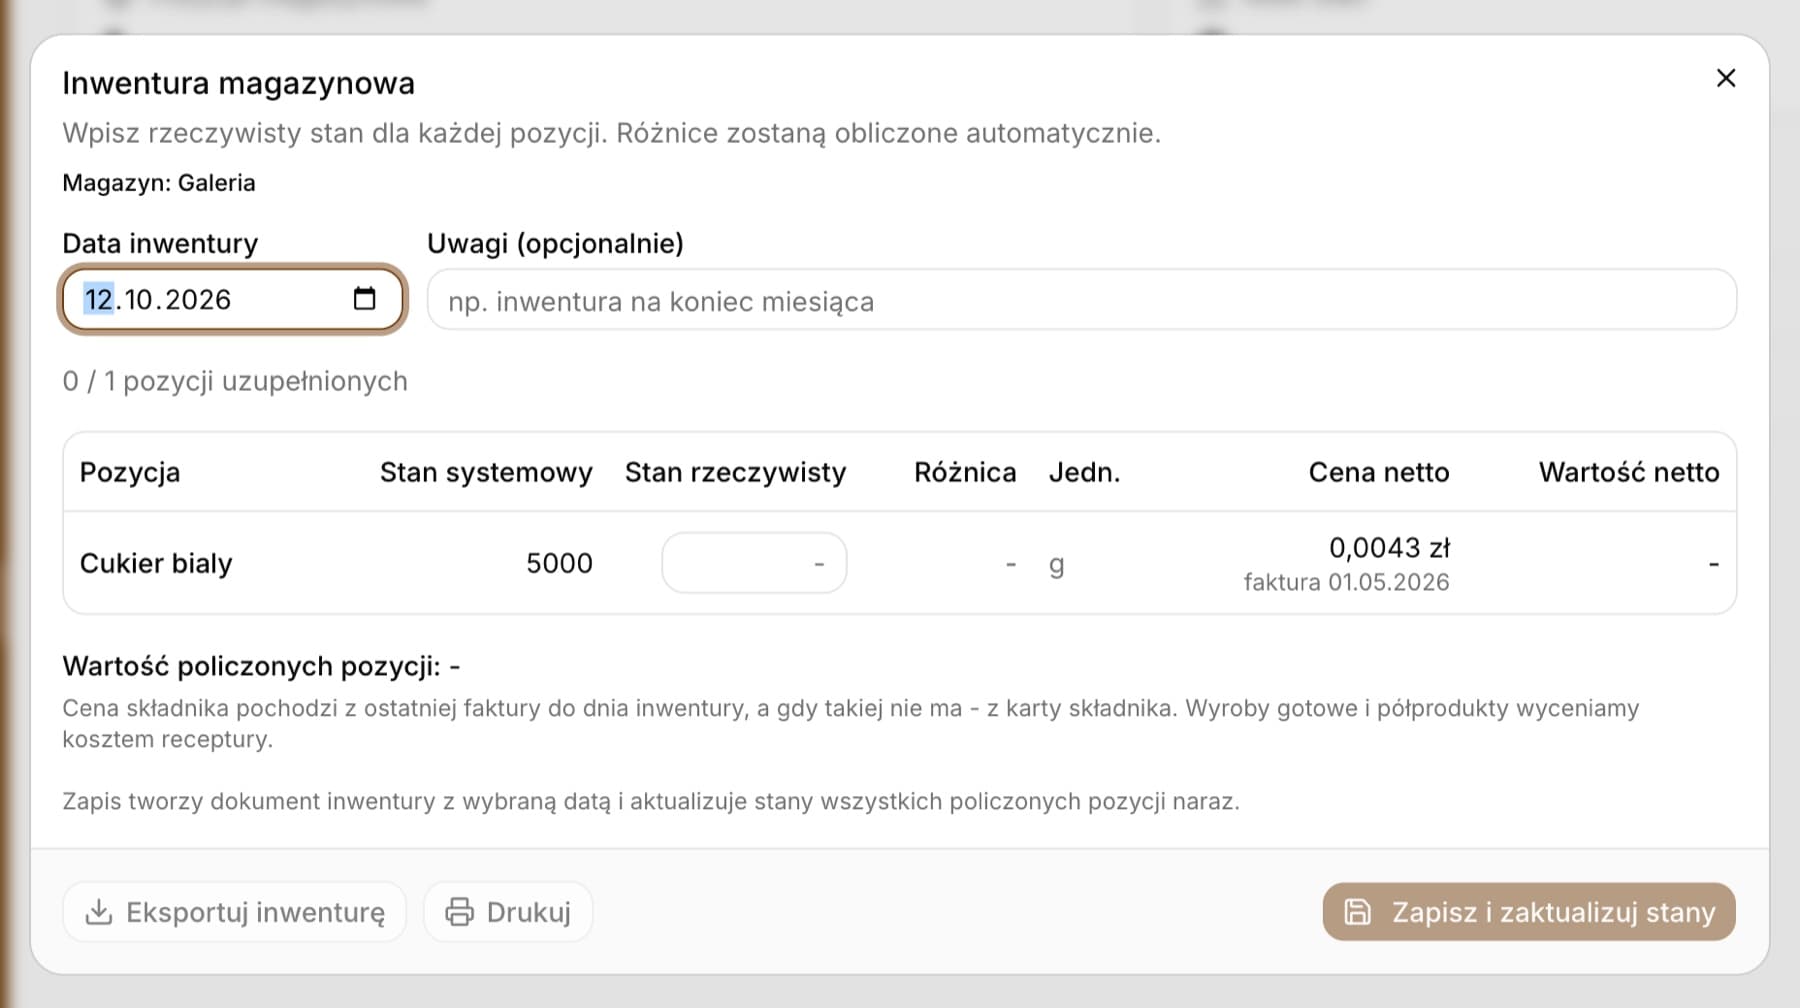The image size is (1800, 1008).
Task: Click the Pozycja column header
Action: (130, 472)
